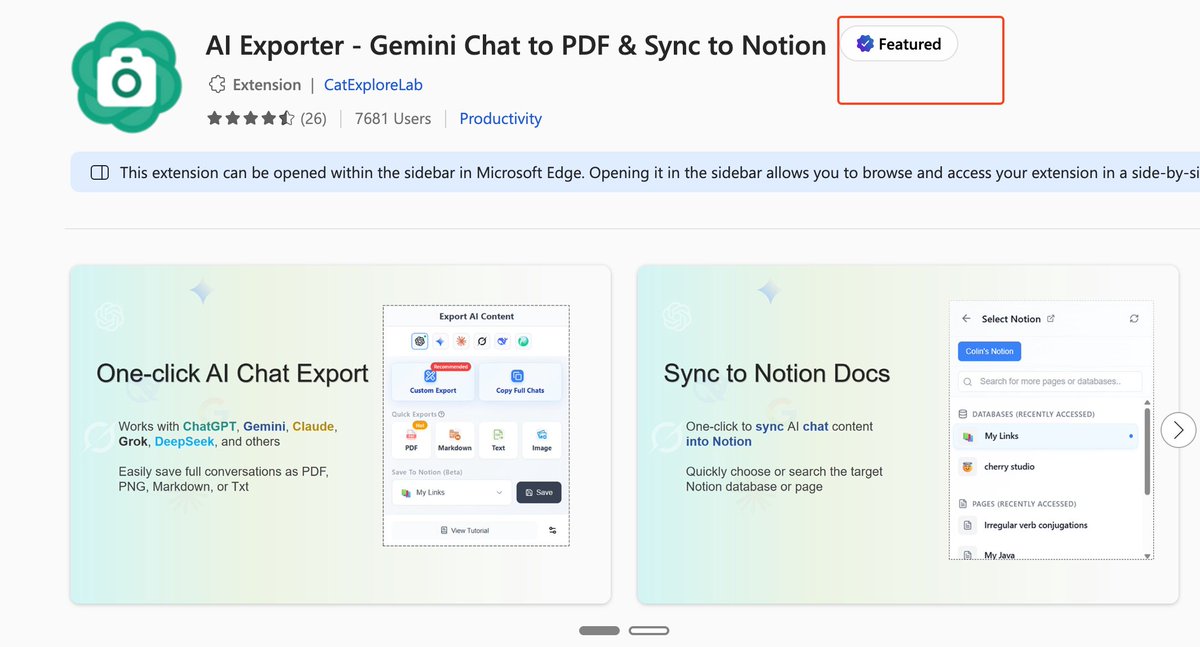Viewport: 1200px width, 647px height.
Task: Select DeepSeek whale icon in export panel
Action: (503, 341)
